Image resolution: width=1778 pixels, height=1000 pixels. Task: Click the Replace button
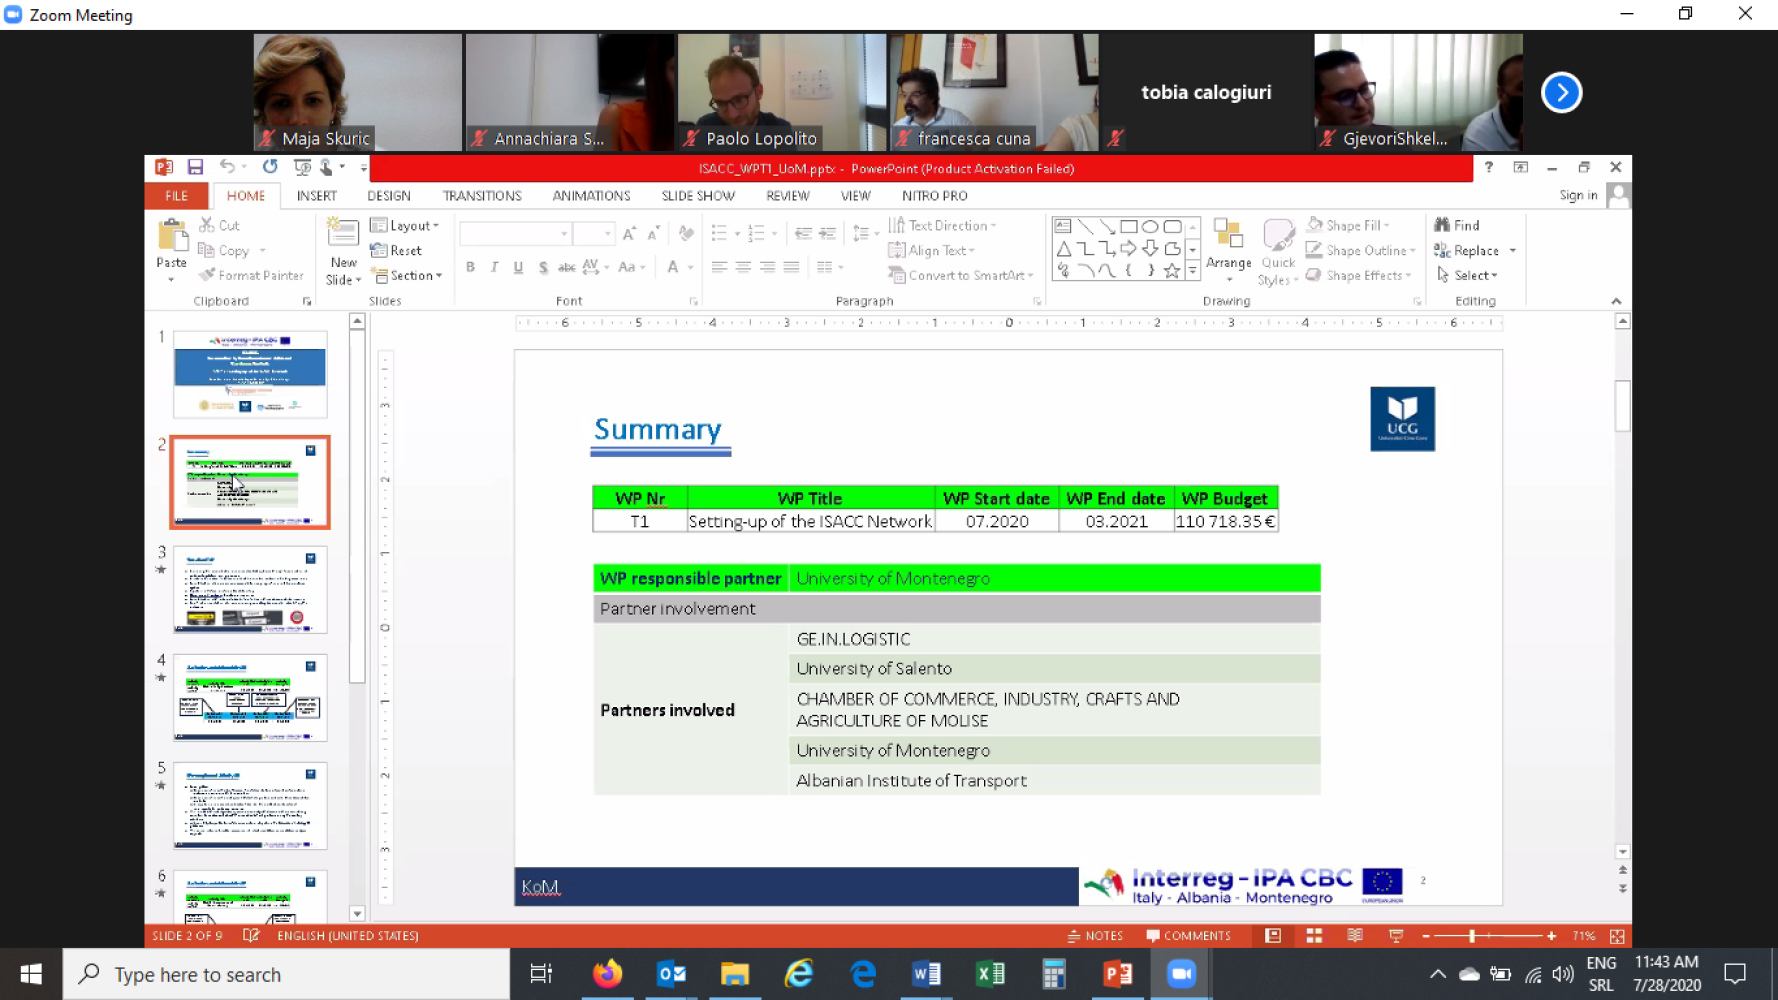(x=1475, y=251)
